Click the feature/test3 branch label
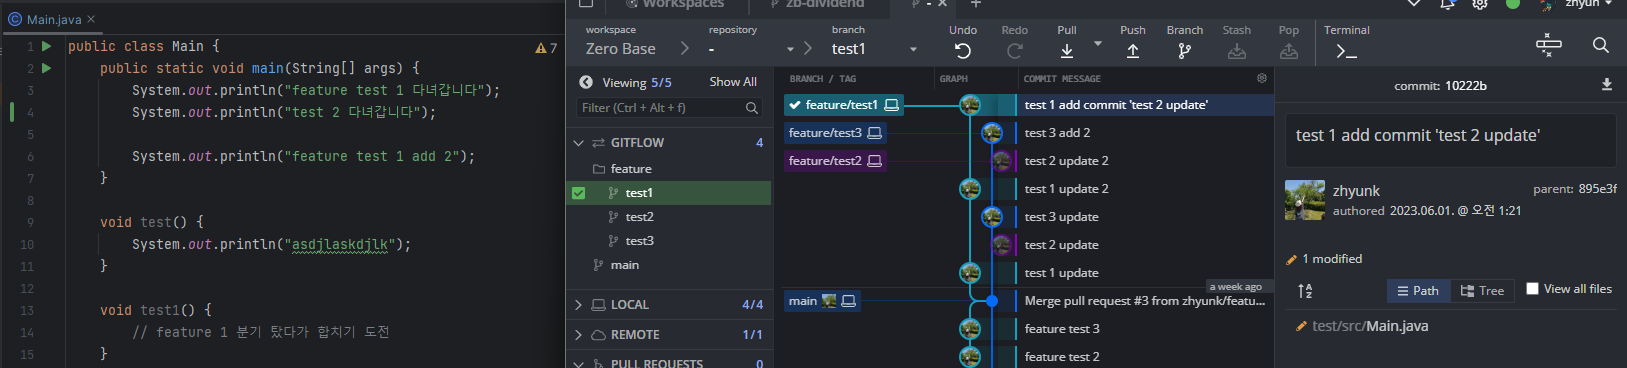Viewport: 1627px width, 368px height. pos(835,132)
